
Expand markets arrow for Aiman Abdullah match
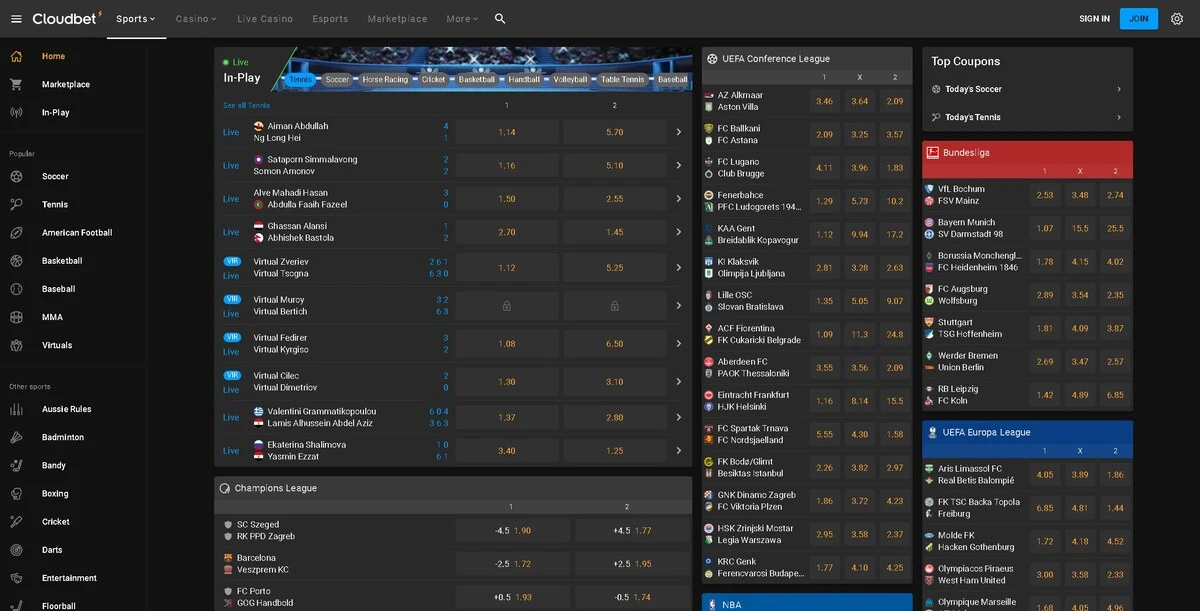pyautogui.click(x=679, y=132)
